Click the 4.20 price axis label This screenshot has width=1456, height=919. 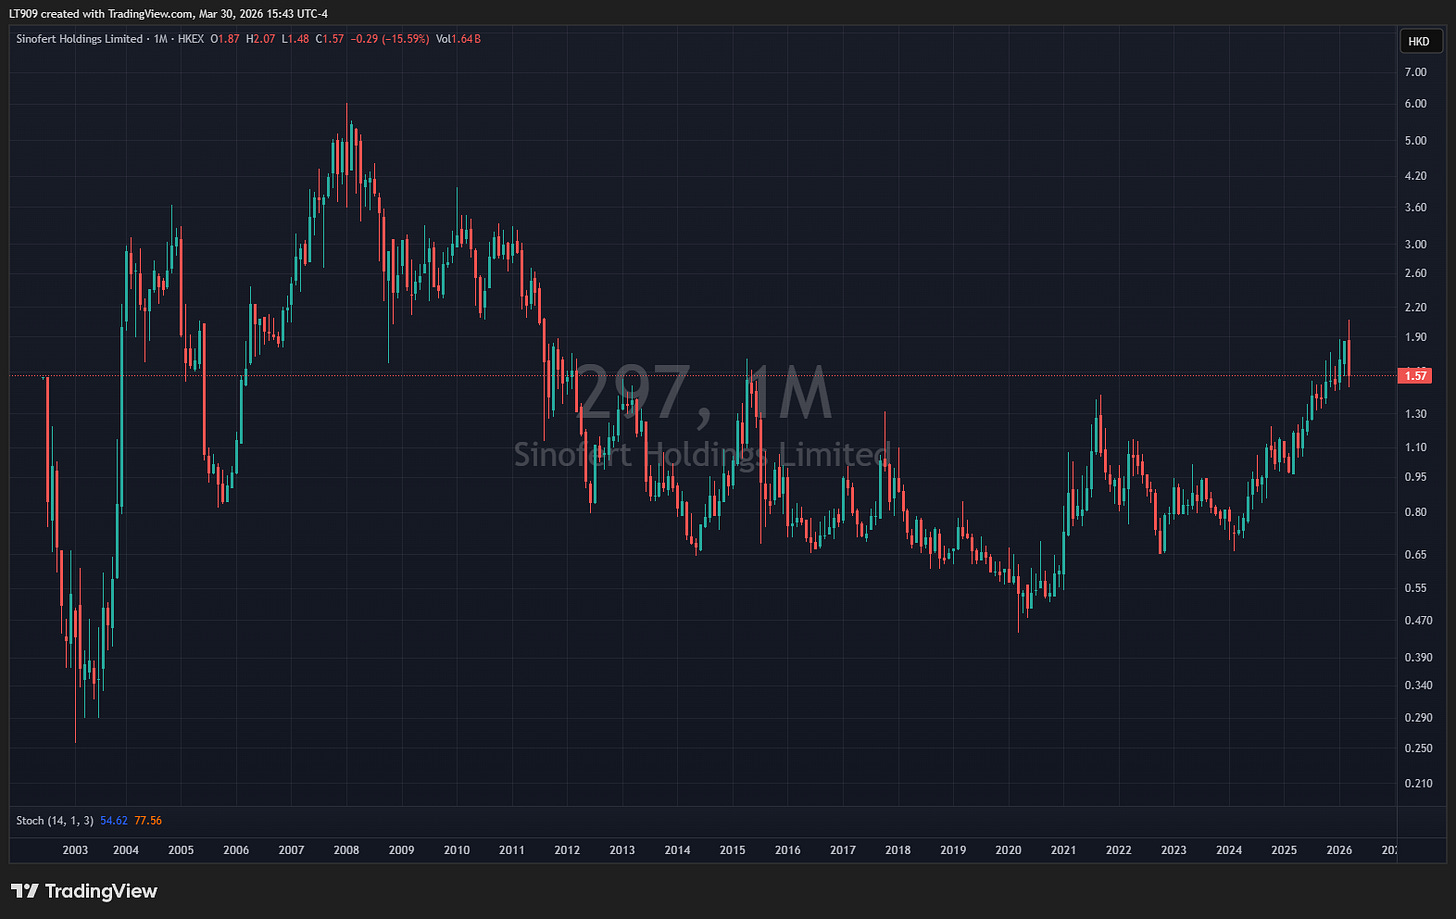coord(1415,176)
